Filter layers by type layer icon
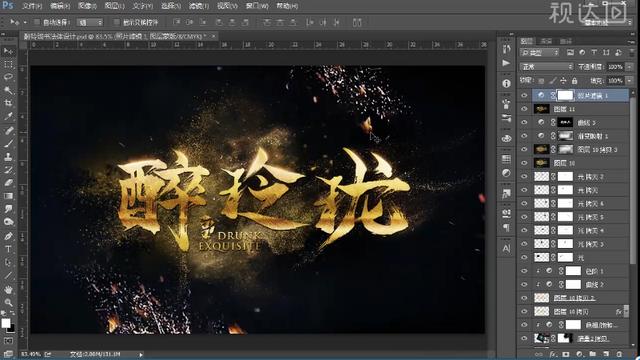640x360 pixels. click(594, 53)
